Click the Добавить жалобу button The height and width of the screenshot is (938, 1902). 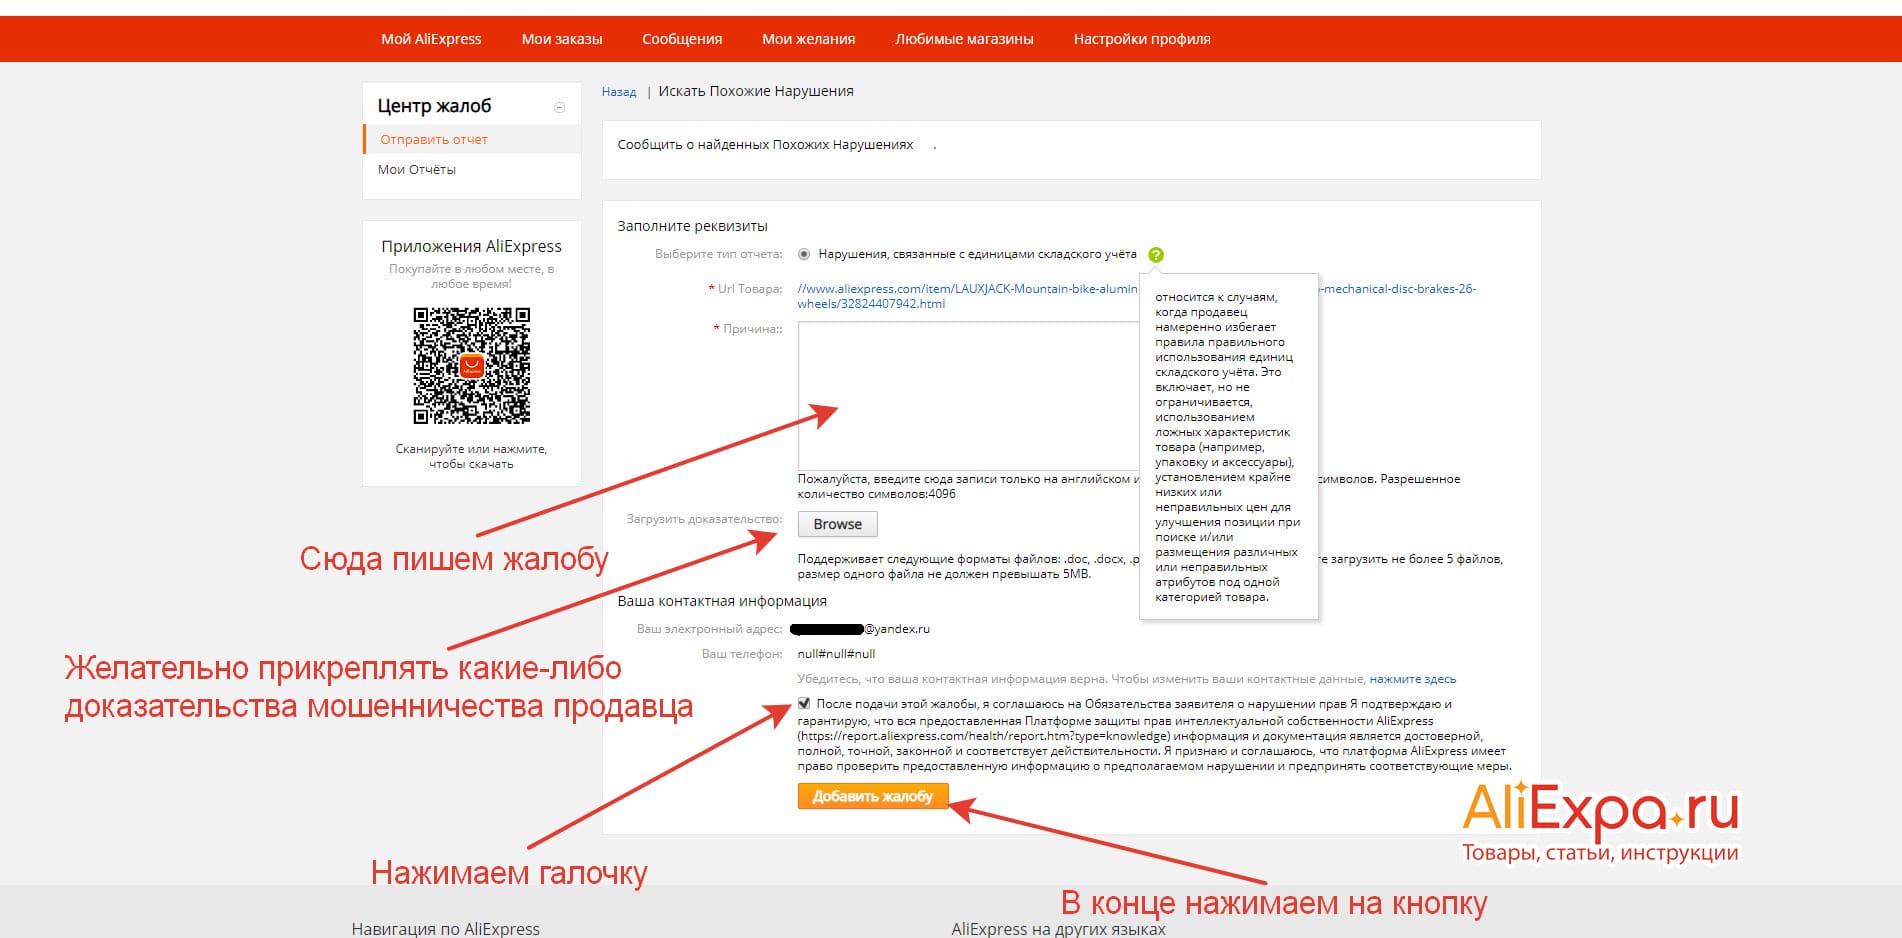tap(873, 796)
